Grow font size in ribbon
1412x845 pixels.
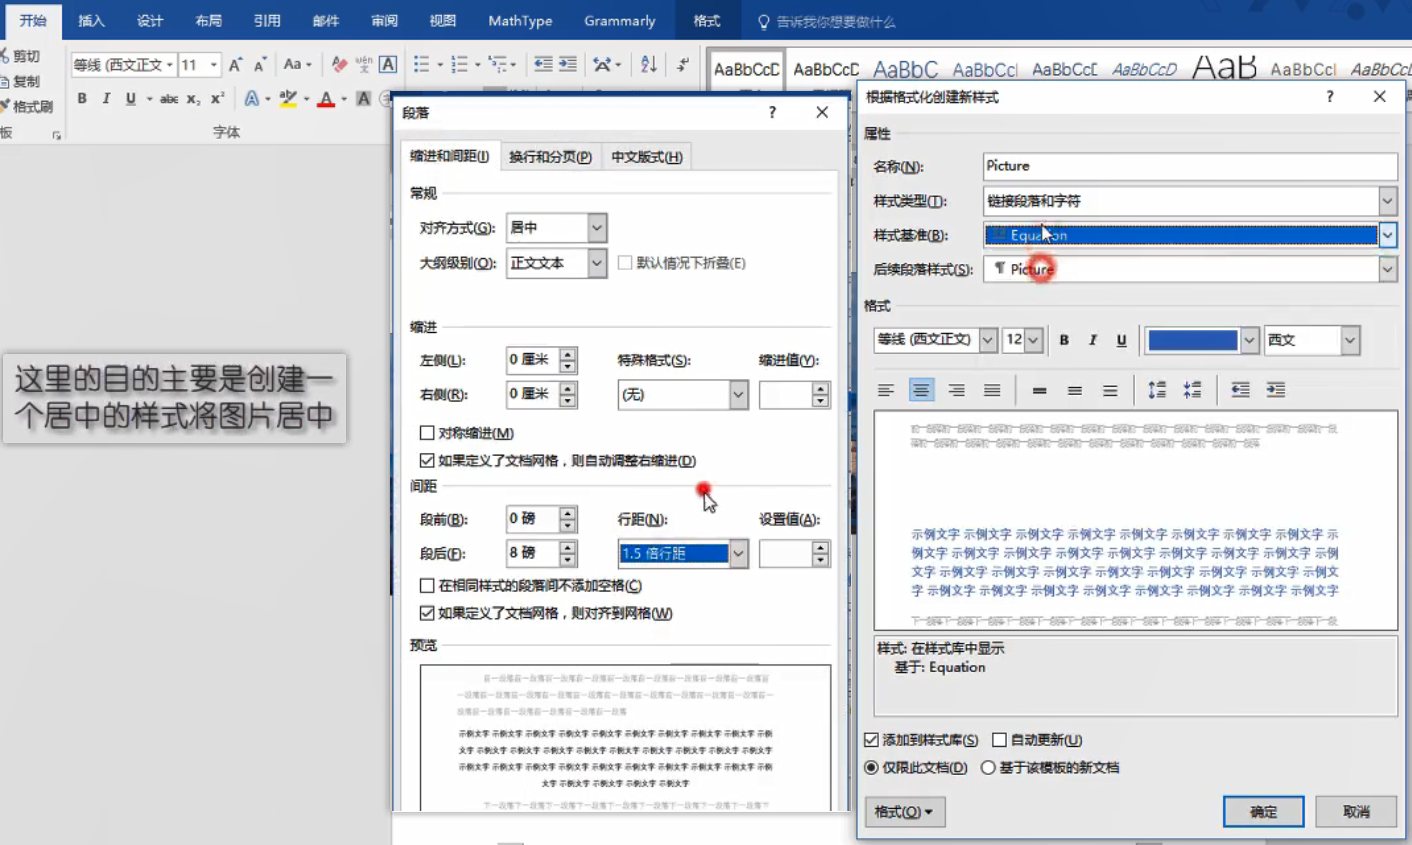[x=235, y=65]
